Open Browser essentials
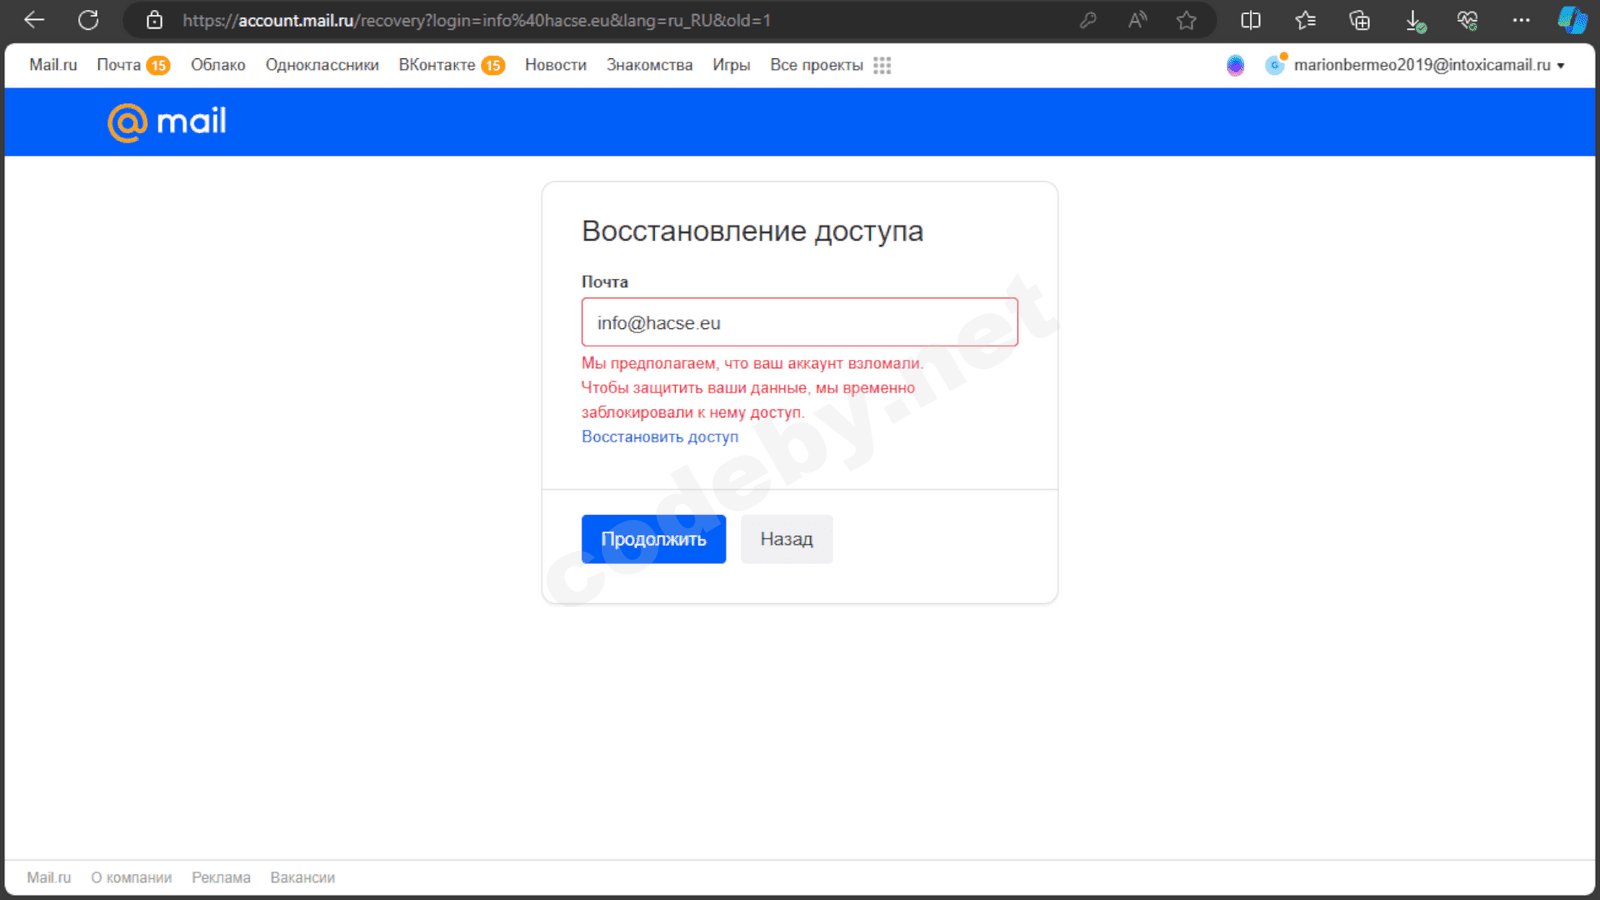The width and height of the screenshot is (1600, 900). 1467,20
